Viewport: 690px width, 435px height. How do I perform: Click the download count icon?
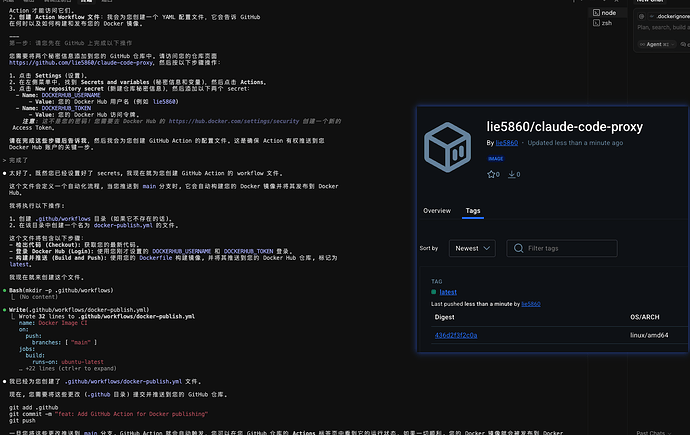point(511,174)
